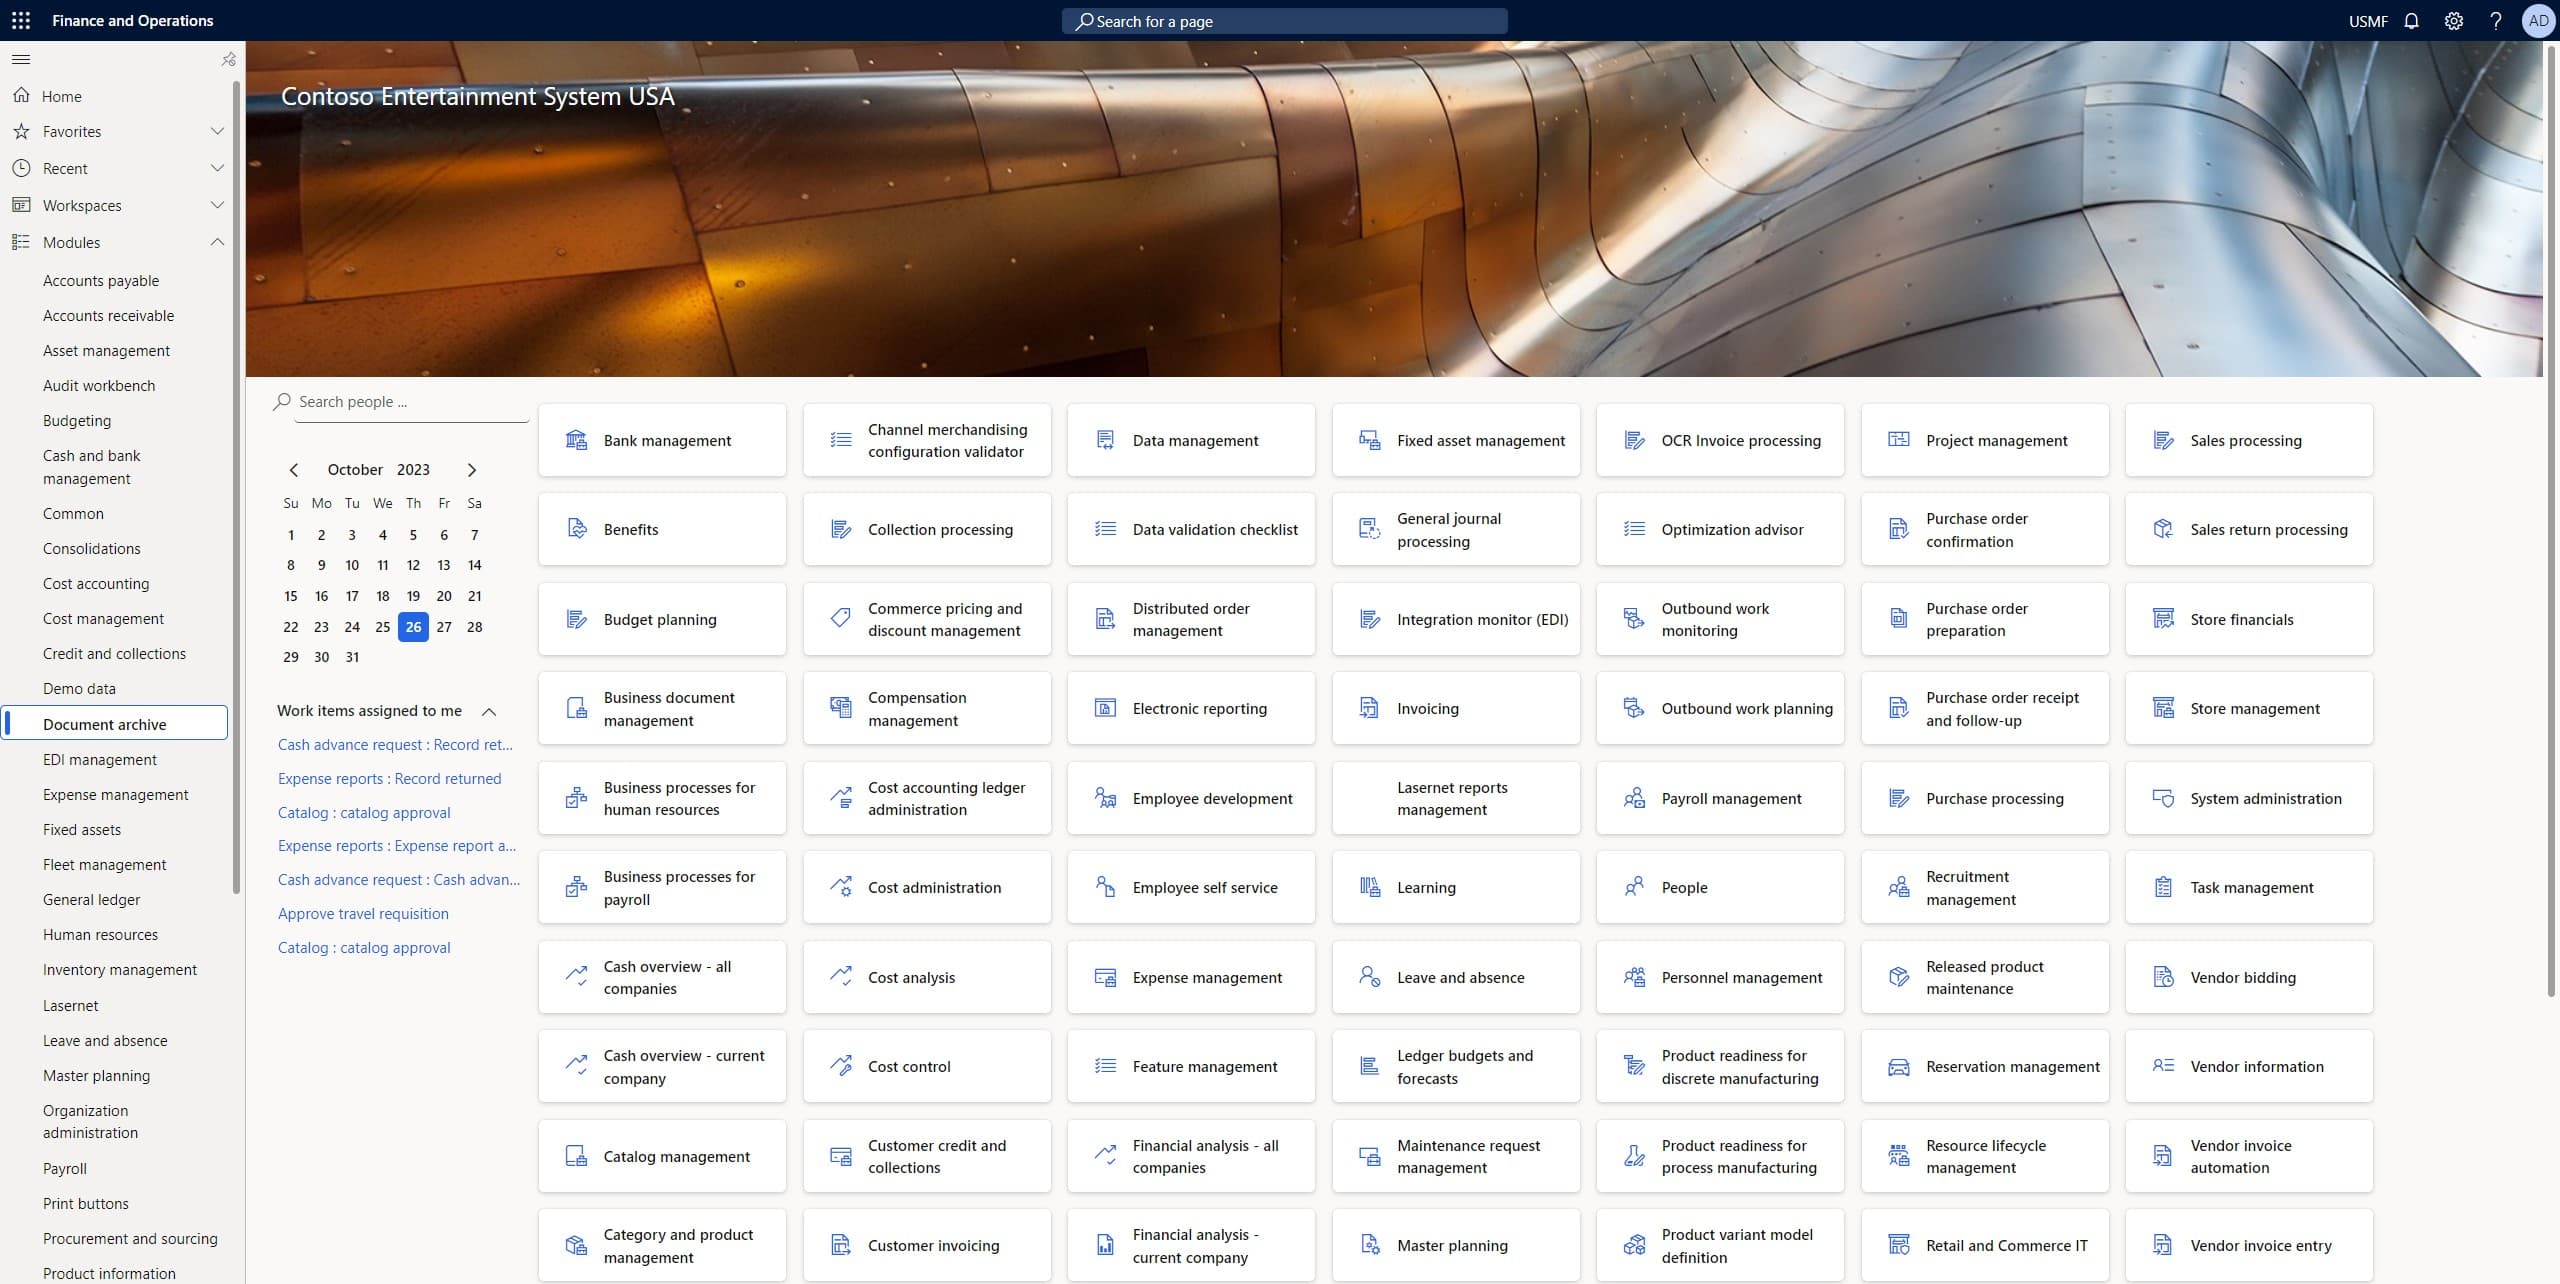The height and width of the screenshot is (1284, 2560).
Task: Select October 14 in the calendar
Action: tap(475, 565)
